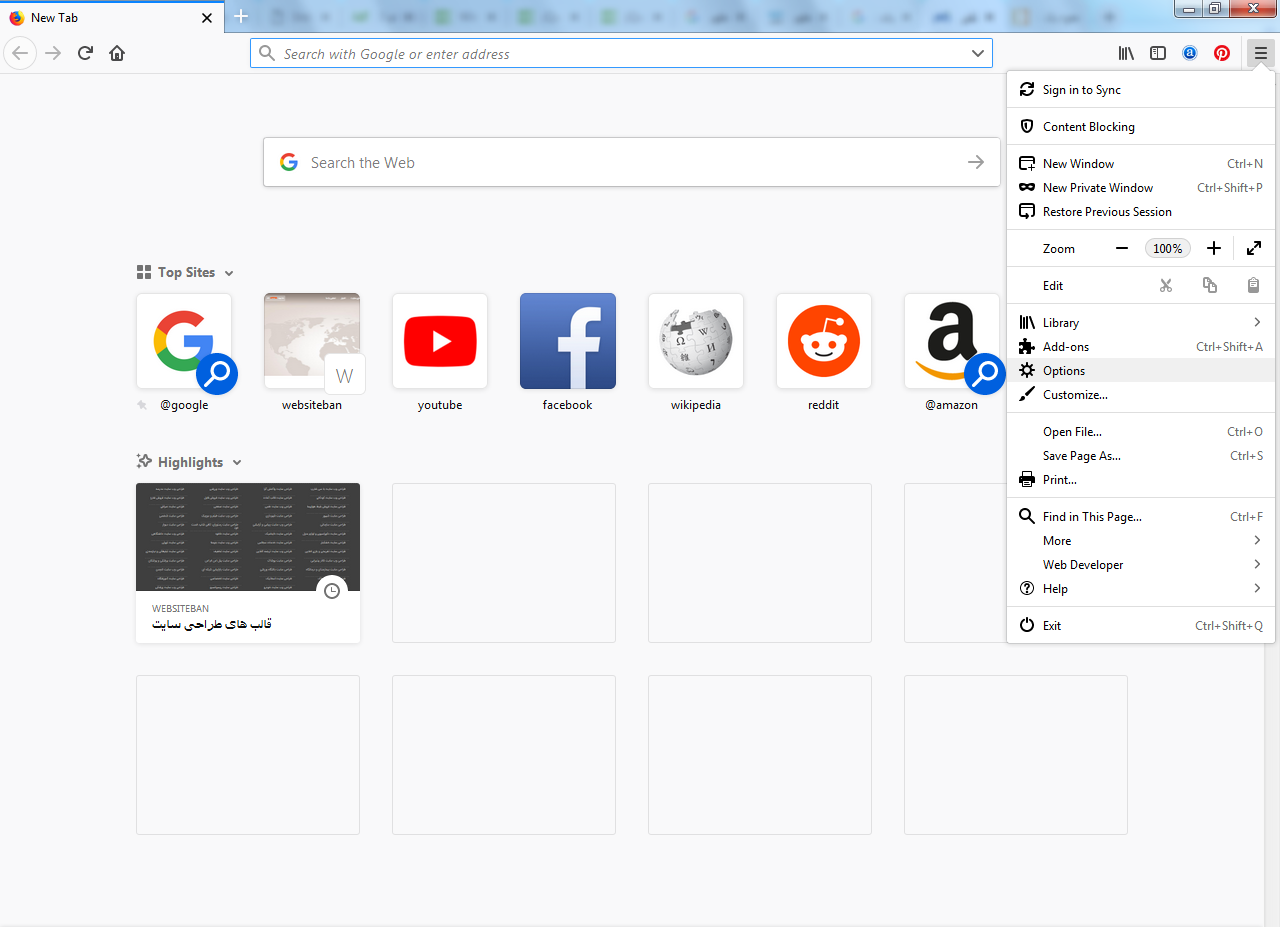Open the websiteban highlight card thumbnail

[x=248, y=537]
